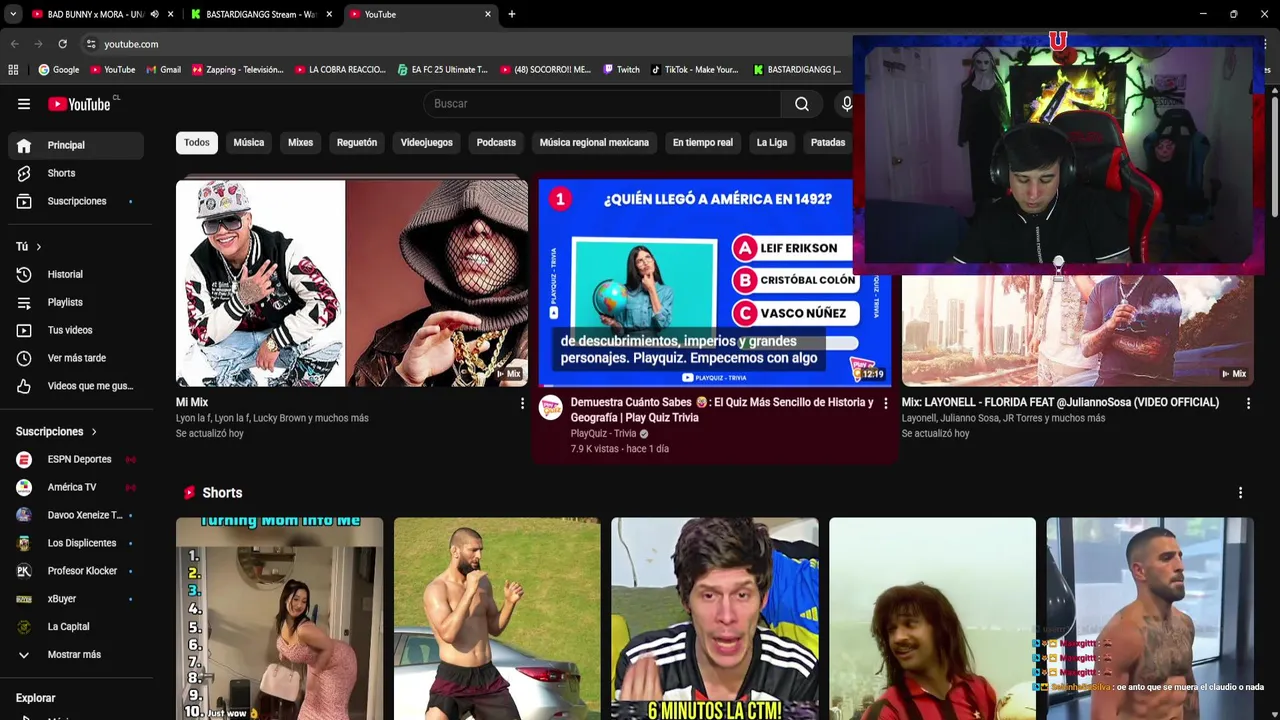Screen dimensions: 1280x720
Task: Open Davoo Xeneize channel subscription
Action: [x=76, y=515]
